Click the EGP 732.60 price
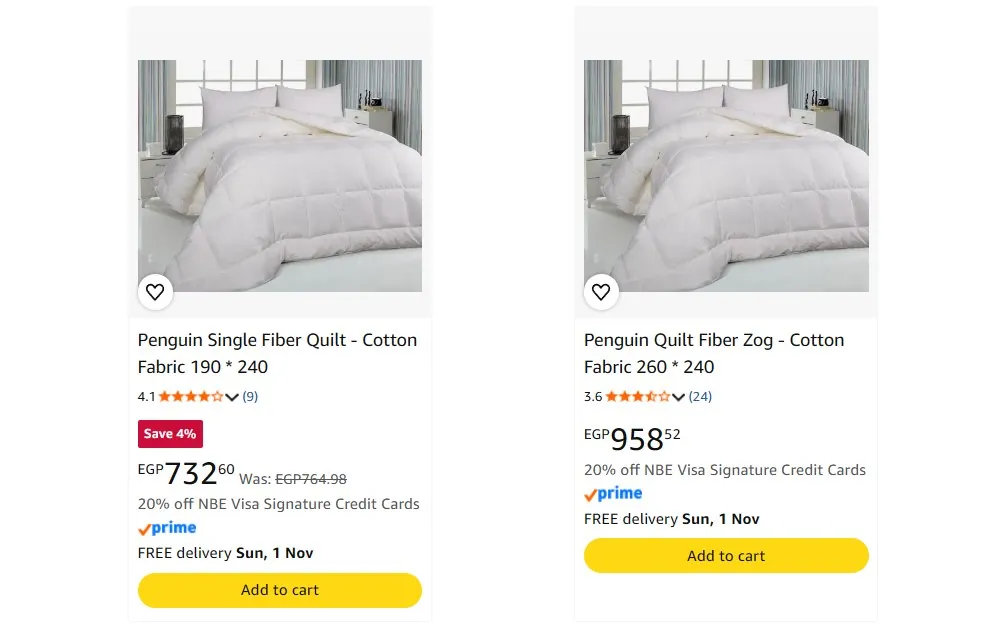 click(186, 474)
